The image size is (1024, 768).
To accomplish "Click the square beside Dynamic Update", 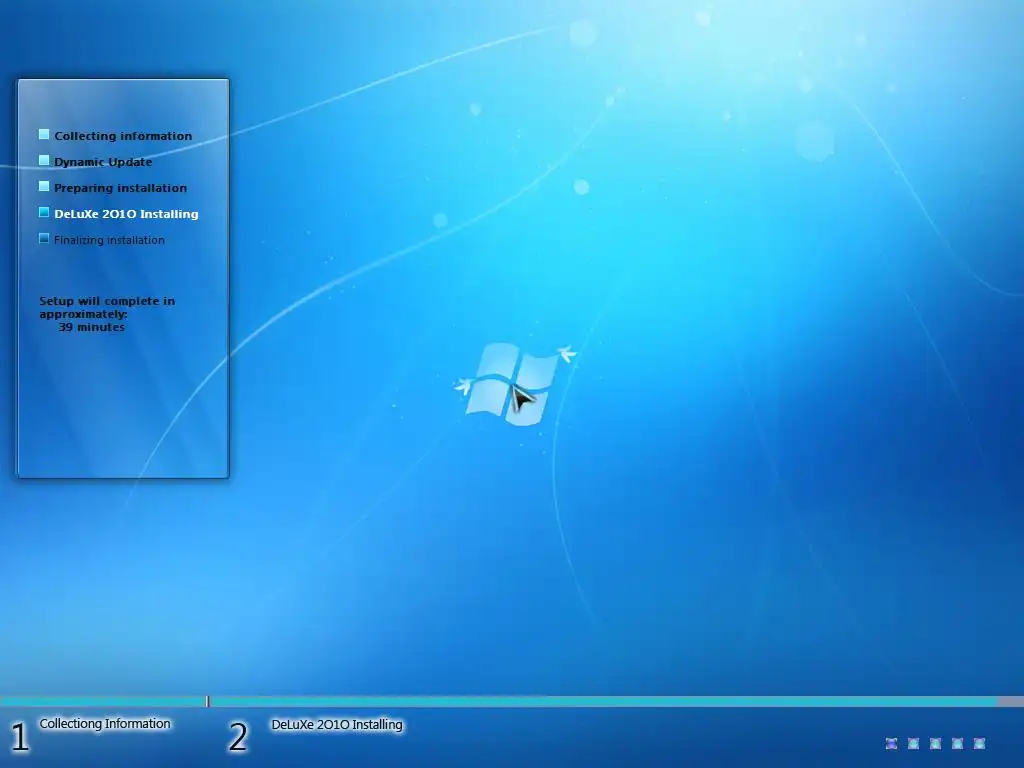I will (44, 161).
